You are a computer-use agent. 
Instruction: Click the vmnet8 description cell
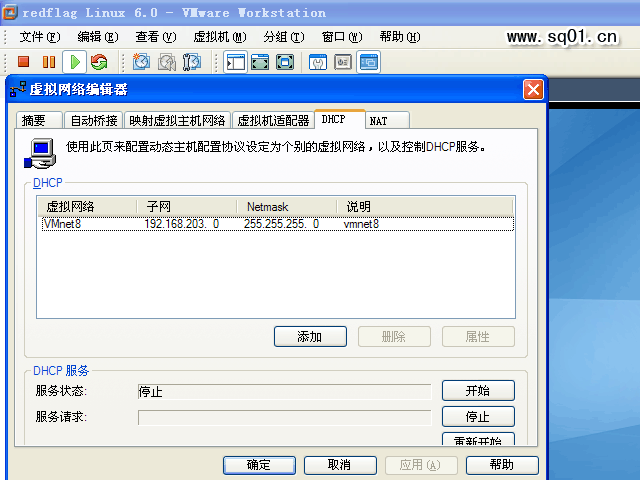(x=361, y=224)
